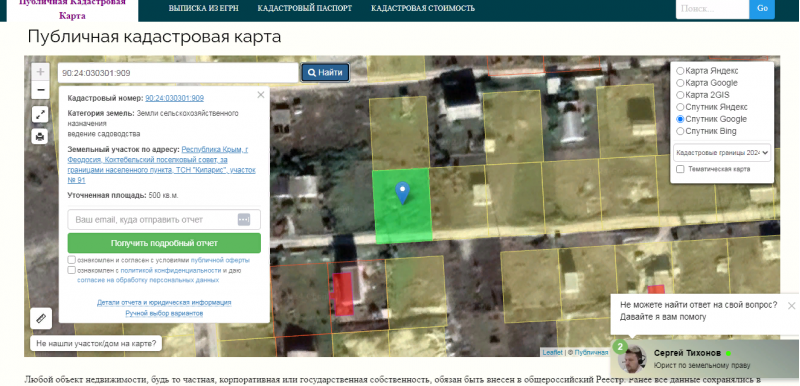800x386 pixels.
Task: Close the cadastral info popup
Action: pyautogui.click(x=261, y=95)
